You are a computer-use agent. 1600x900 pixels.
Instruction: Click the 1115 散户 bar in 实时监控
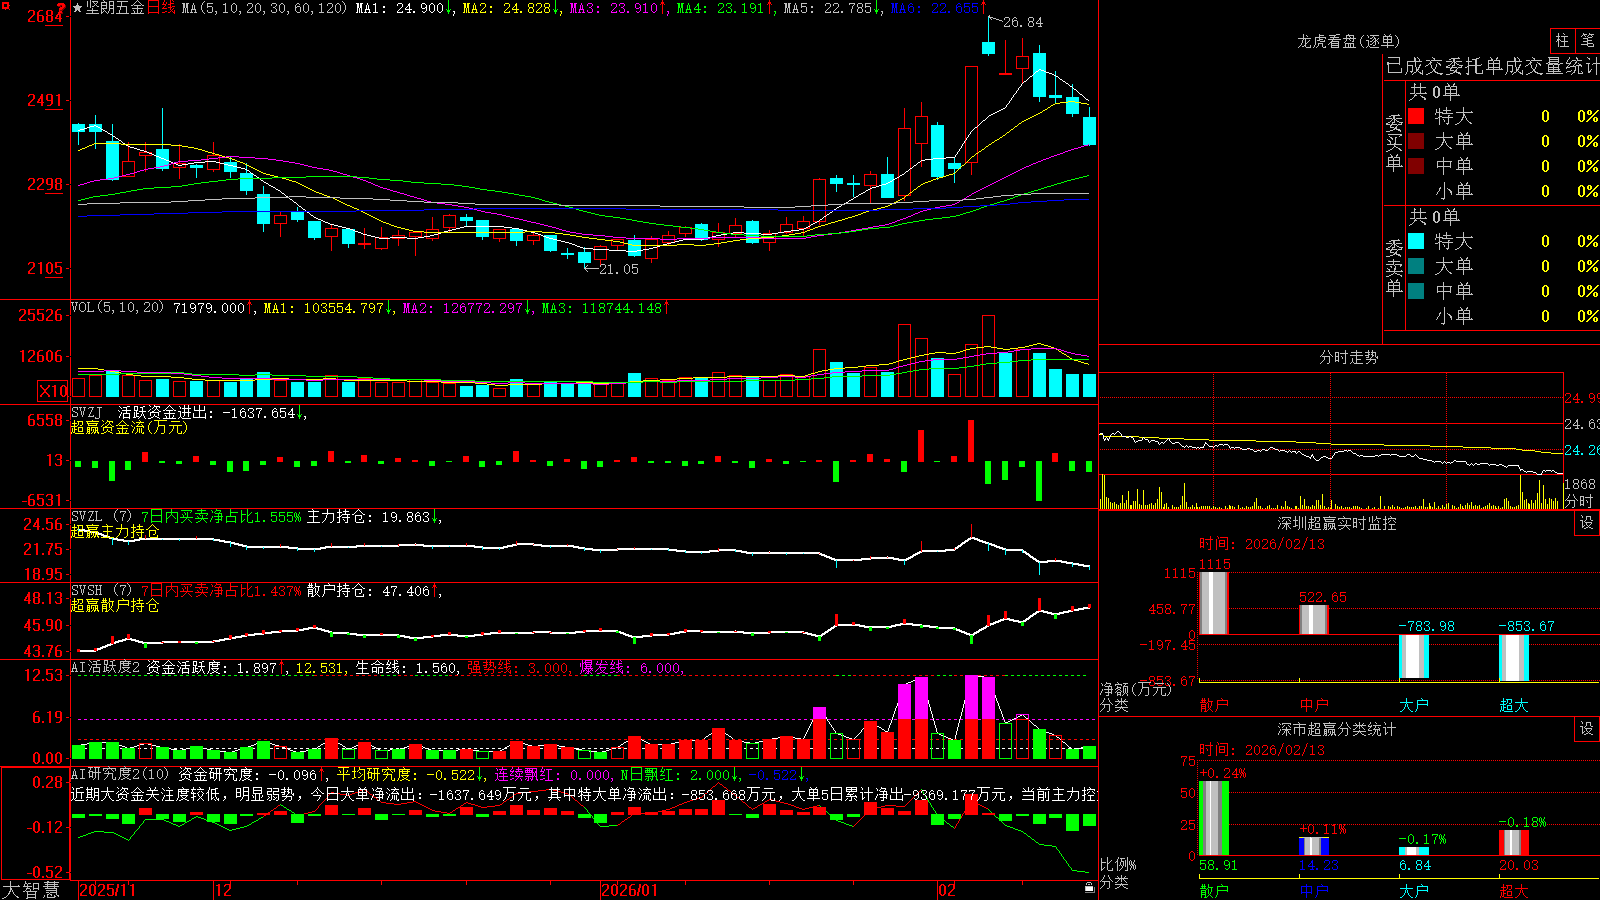coord(1214,603)
